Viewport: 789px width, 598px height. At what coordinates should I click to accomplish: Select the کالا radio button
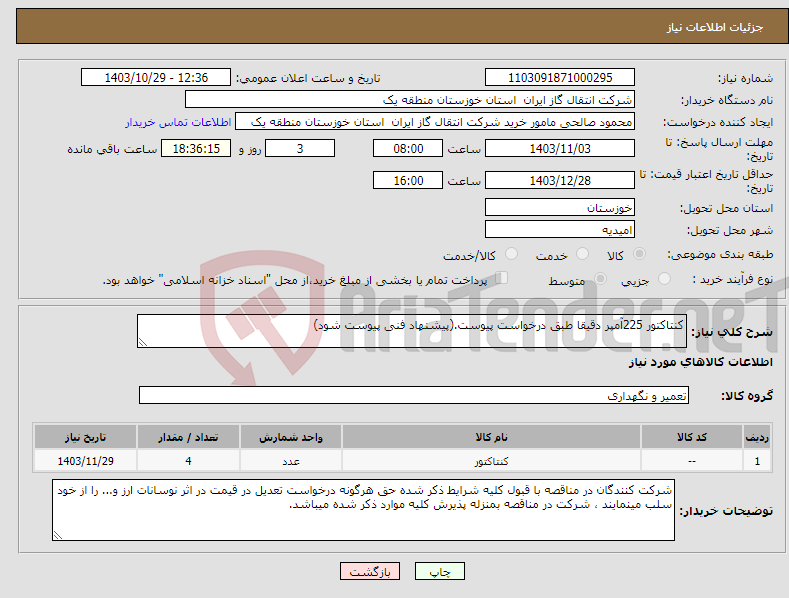pyautogui.click(x=639, y=254)
